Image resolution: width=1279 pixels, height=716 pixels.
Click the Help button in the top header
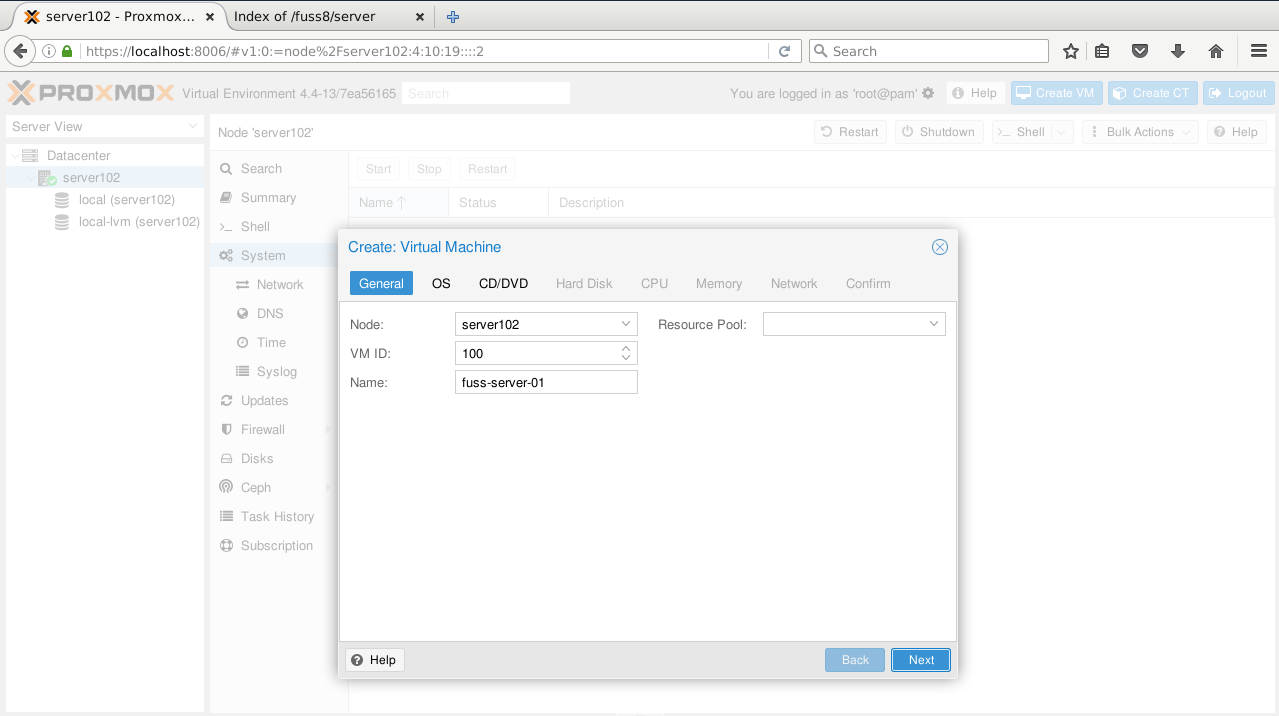(x=975, y=93)
